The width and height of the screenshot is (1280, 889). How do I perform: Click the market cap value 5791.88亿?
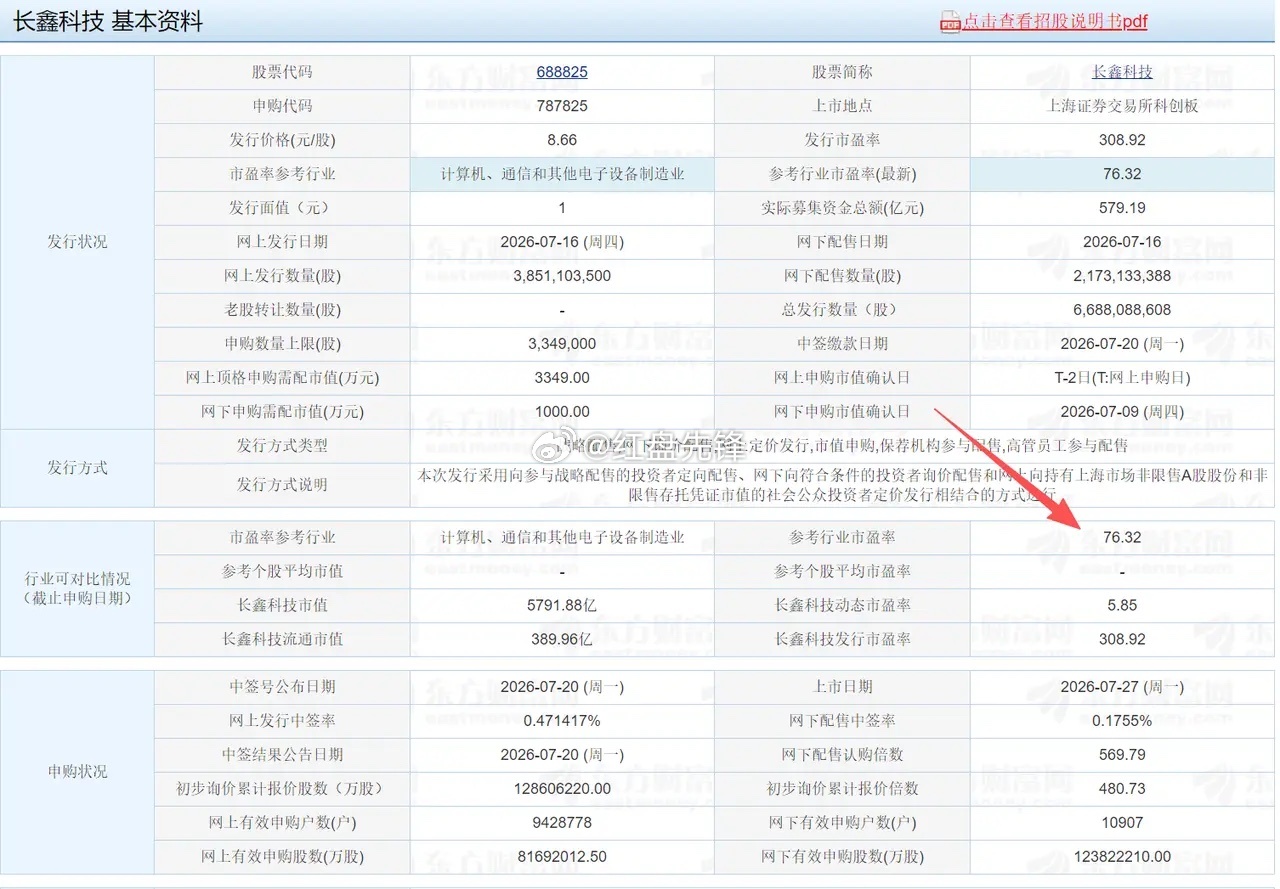[x=562, y=605]
